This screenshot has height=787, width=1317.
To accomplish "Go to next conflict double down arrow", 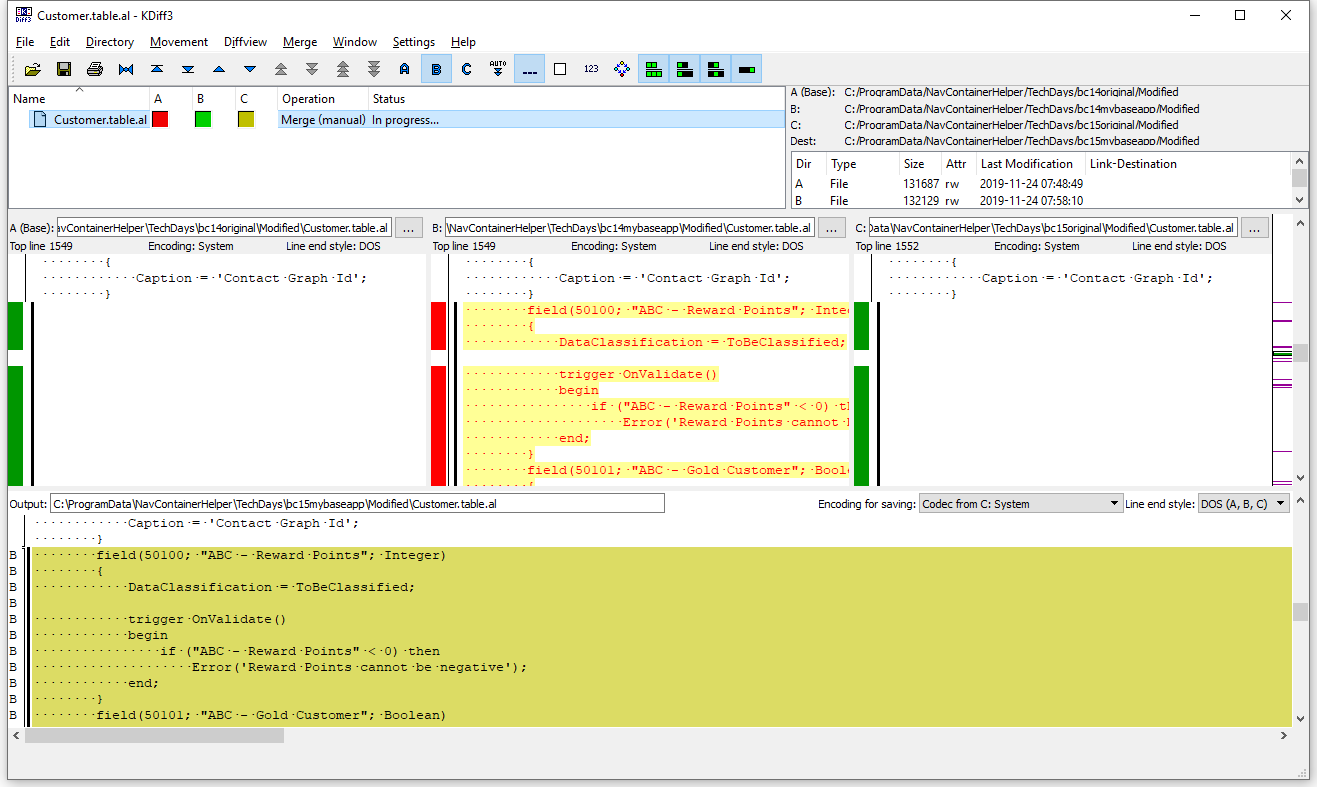I will pyautogui.click(x=312, y=69).
